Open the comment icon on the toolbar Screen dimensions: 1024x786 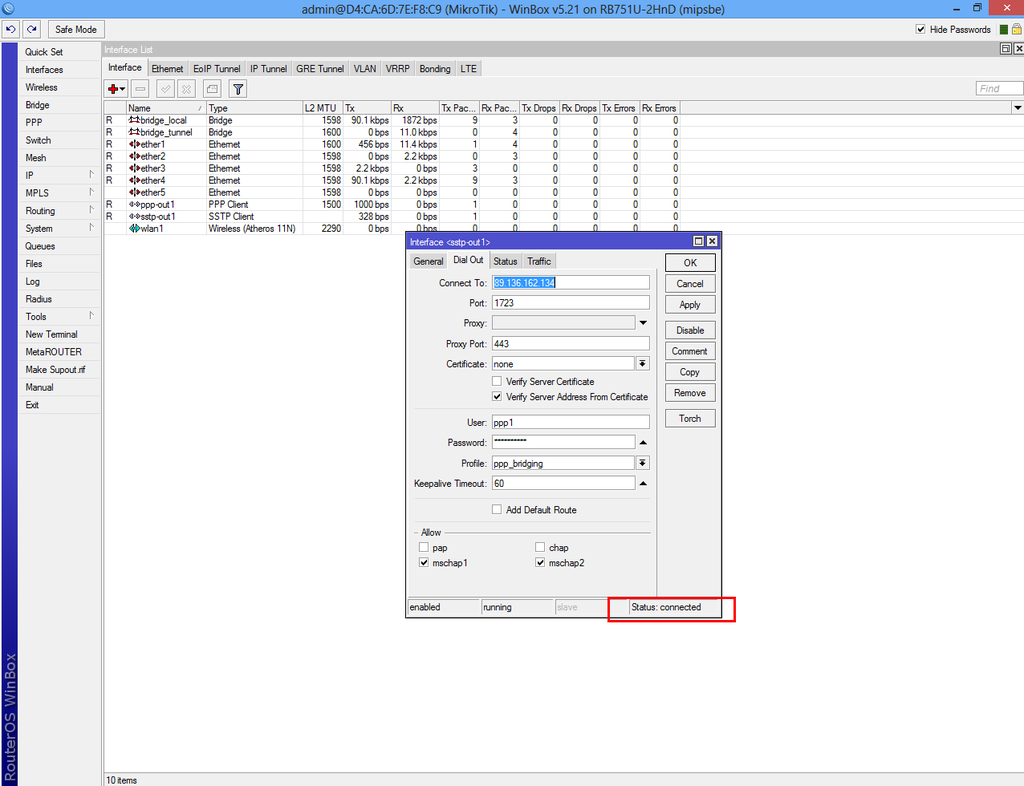(x=211, y=89)
